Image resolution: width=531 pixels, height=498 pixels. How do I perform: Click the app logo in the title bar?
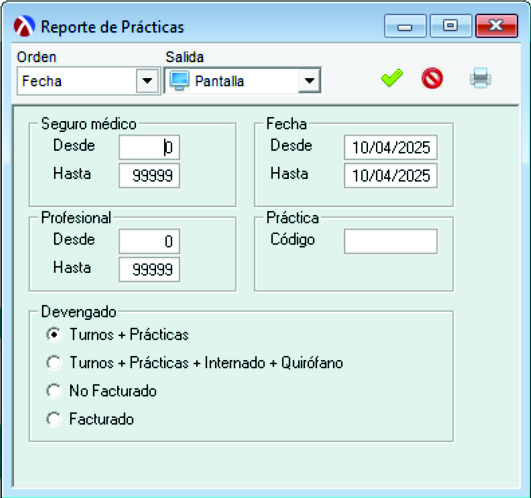click(x=24, y=26)
